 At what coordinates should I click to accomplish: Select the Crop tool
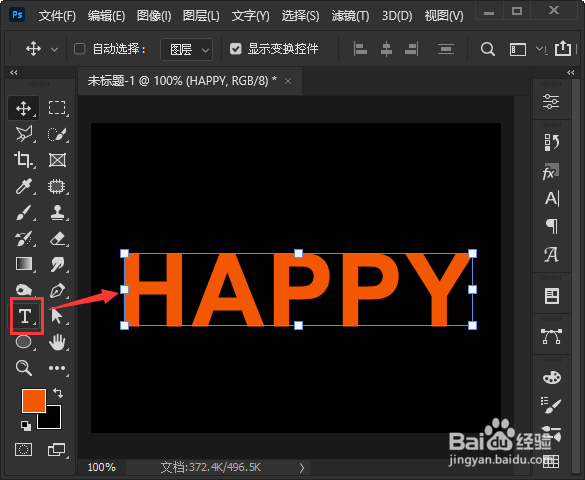tap(24, 160)
